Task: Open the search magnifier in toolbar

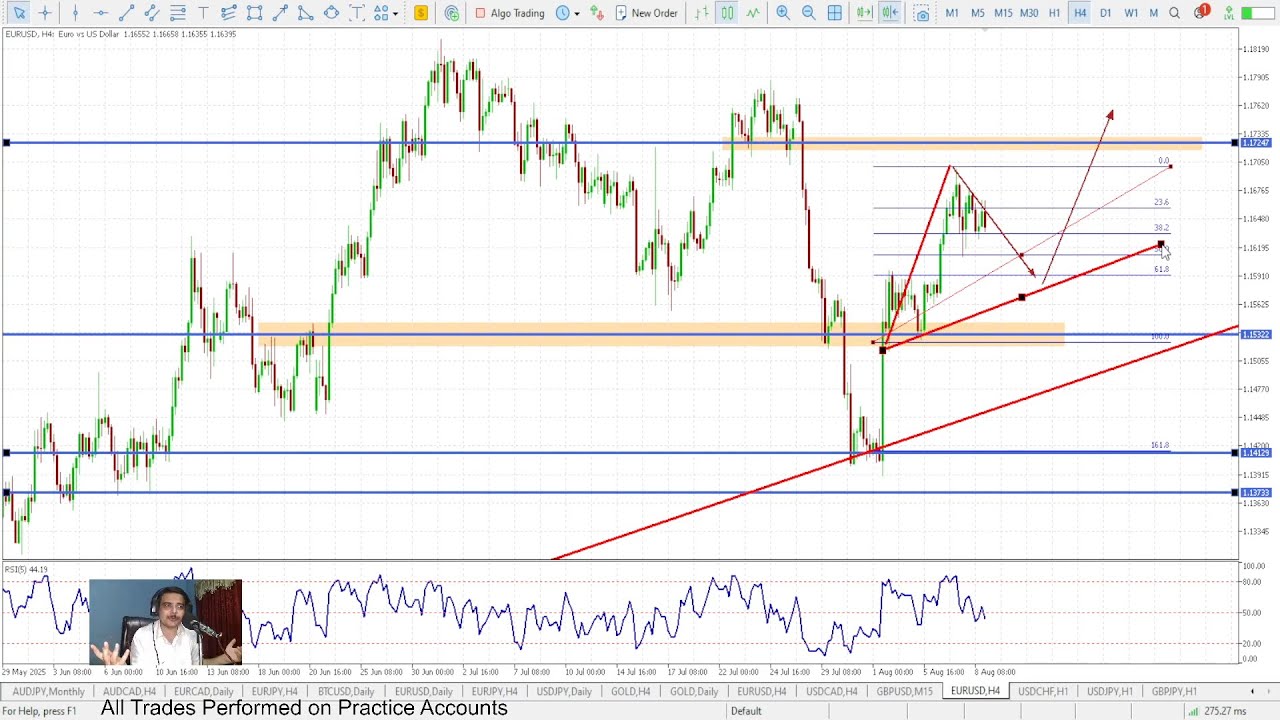Action: click(x=1175, y=13)
